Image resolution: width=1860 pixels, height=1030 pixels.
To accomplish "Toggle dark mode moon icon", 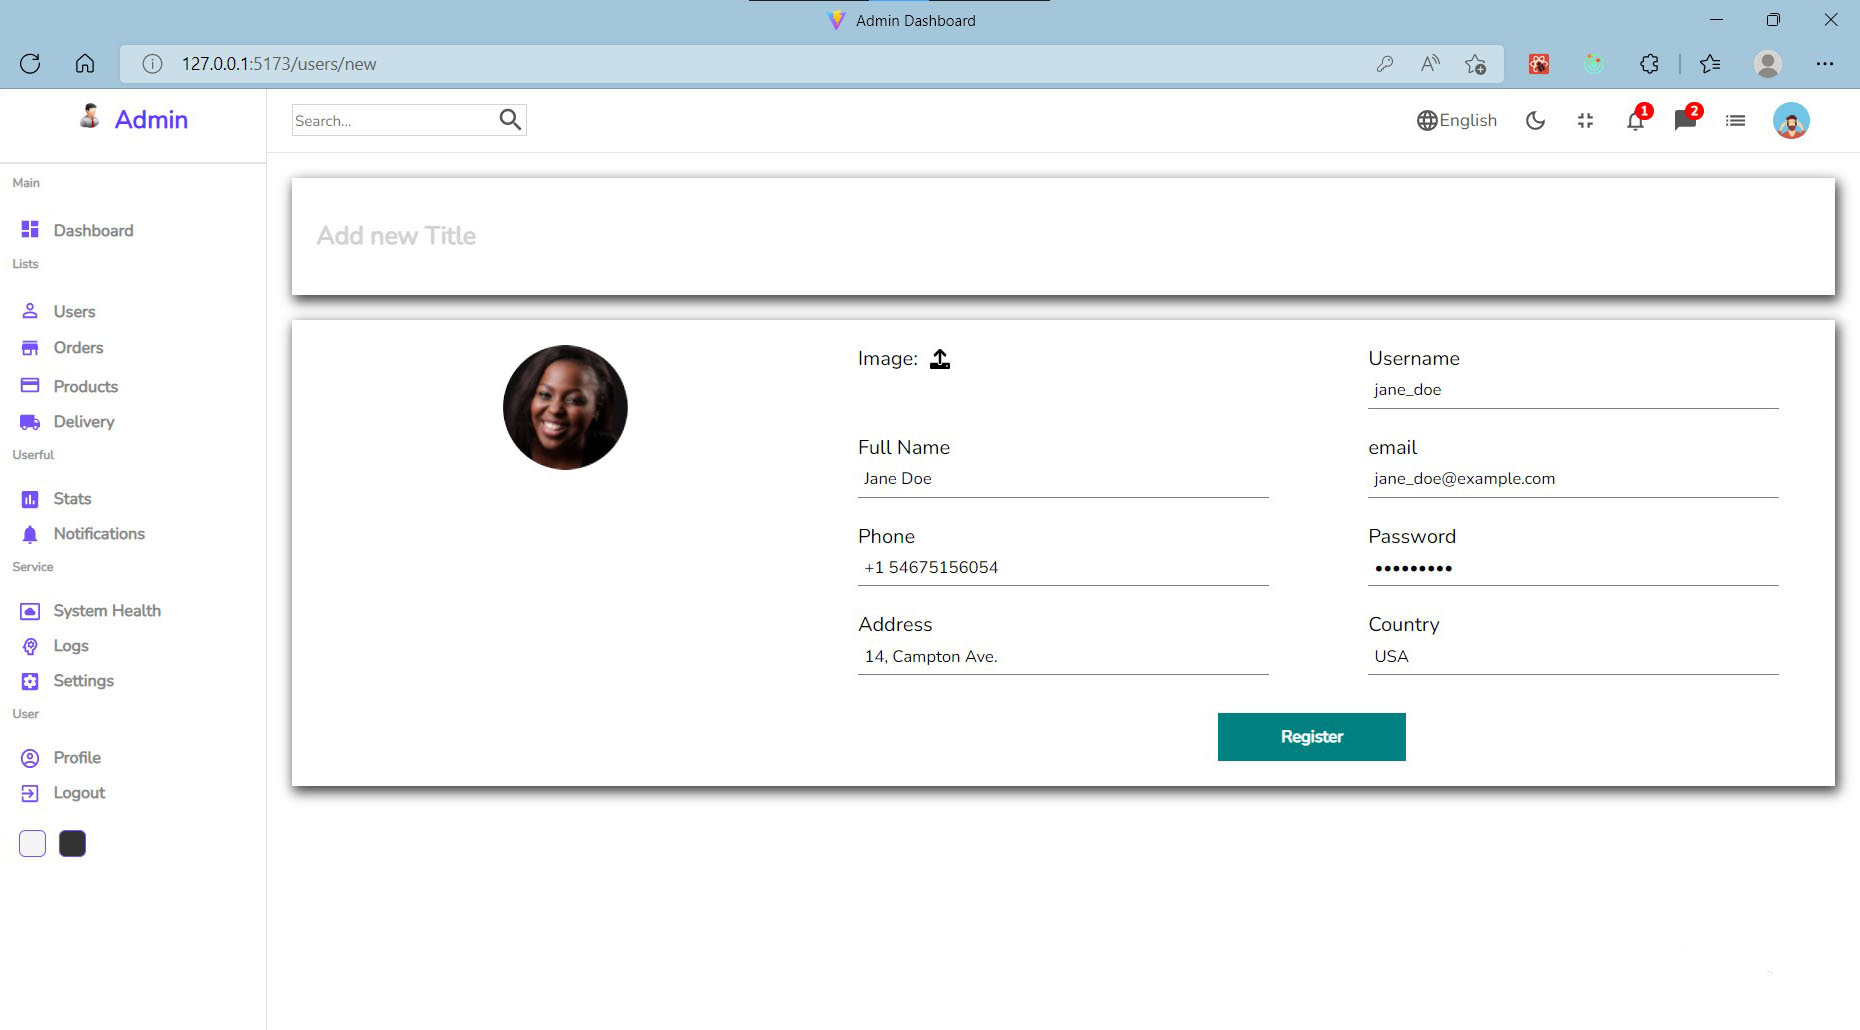I will pyautogui.click(x=1535, y=121).
